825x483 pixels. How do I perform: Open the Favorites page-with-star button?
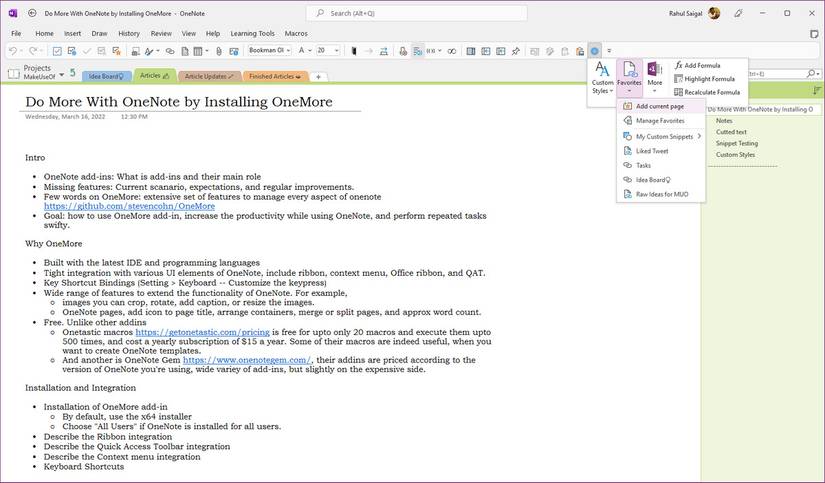(629, 77)
